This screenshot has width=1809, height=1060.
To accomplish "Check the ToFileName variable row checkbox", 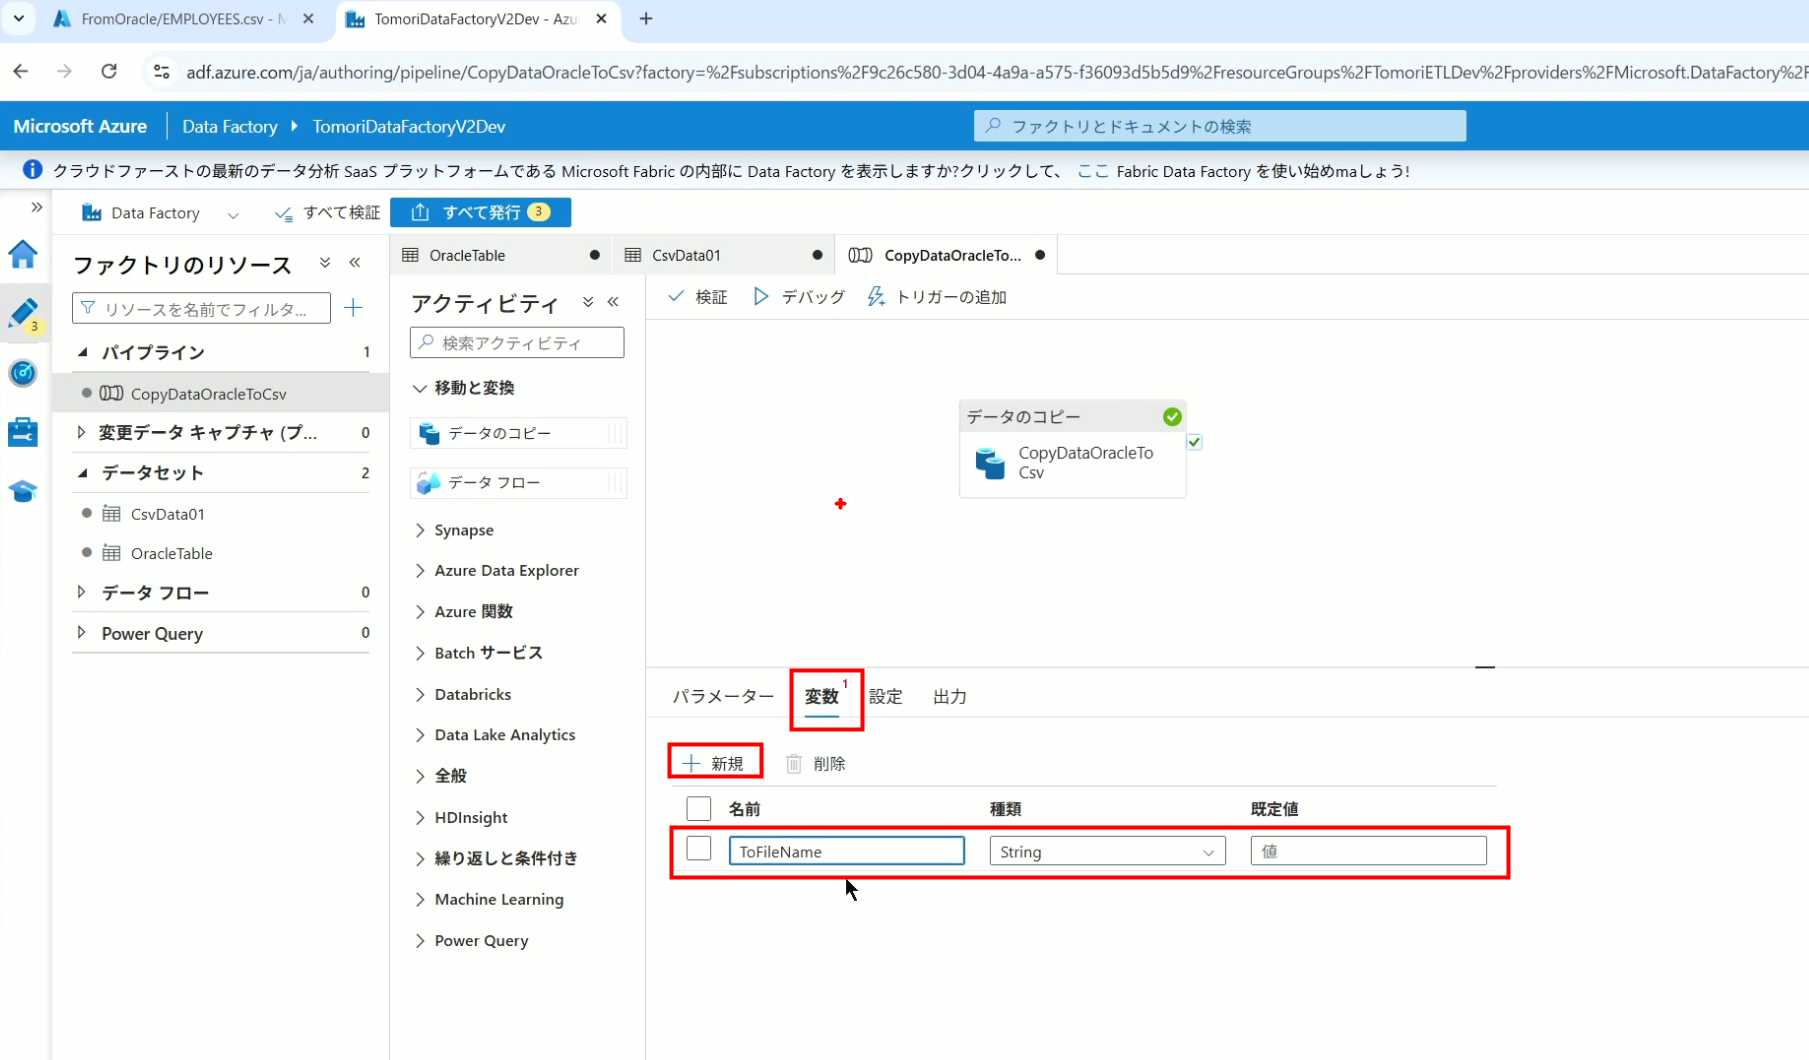I will [x=699, y=849].
